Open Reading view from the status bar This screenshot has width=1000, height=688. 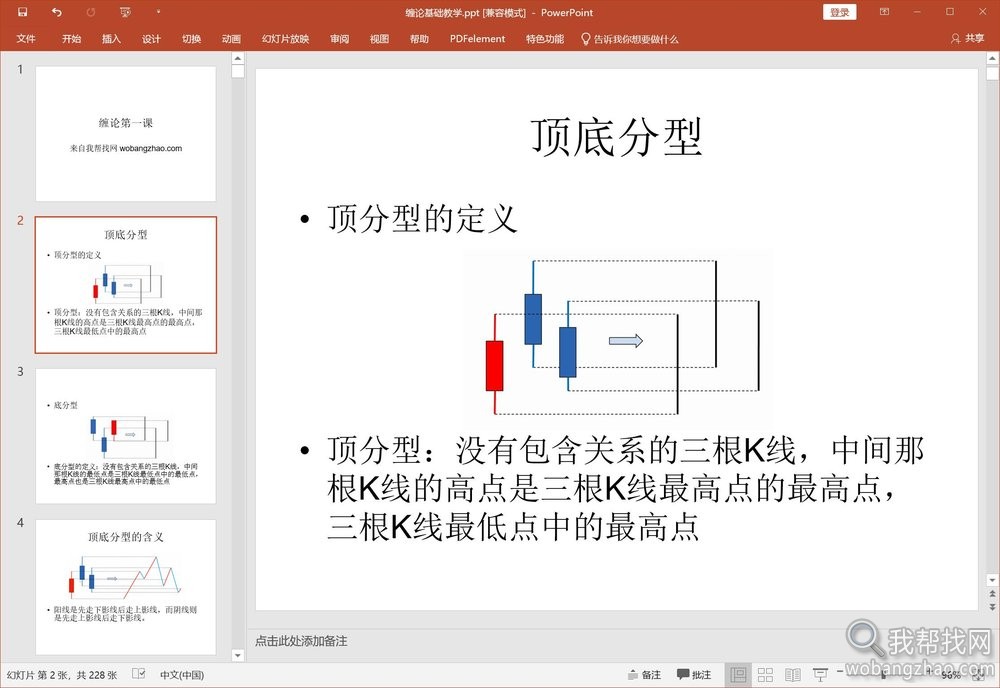(792, 674)
